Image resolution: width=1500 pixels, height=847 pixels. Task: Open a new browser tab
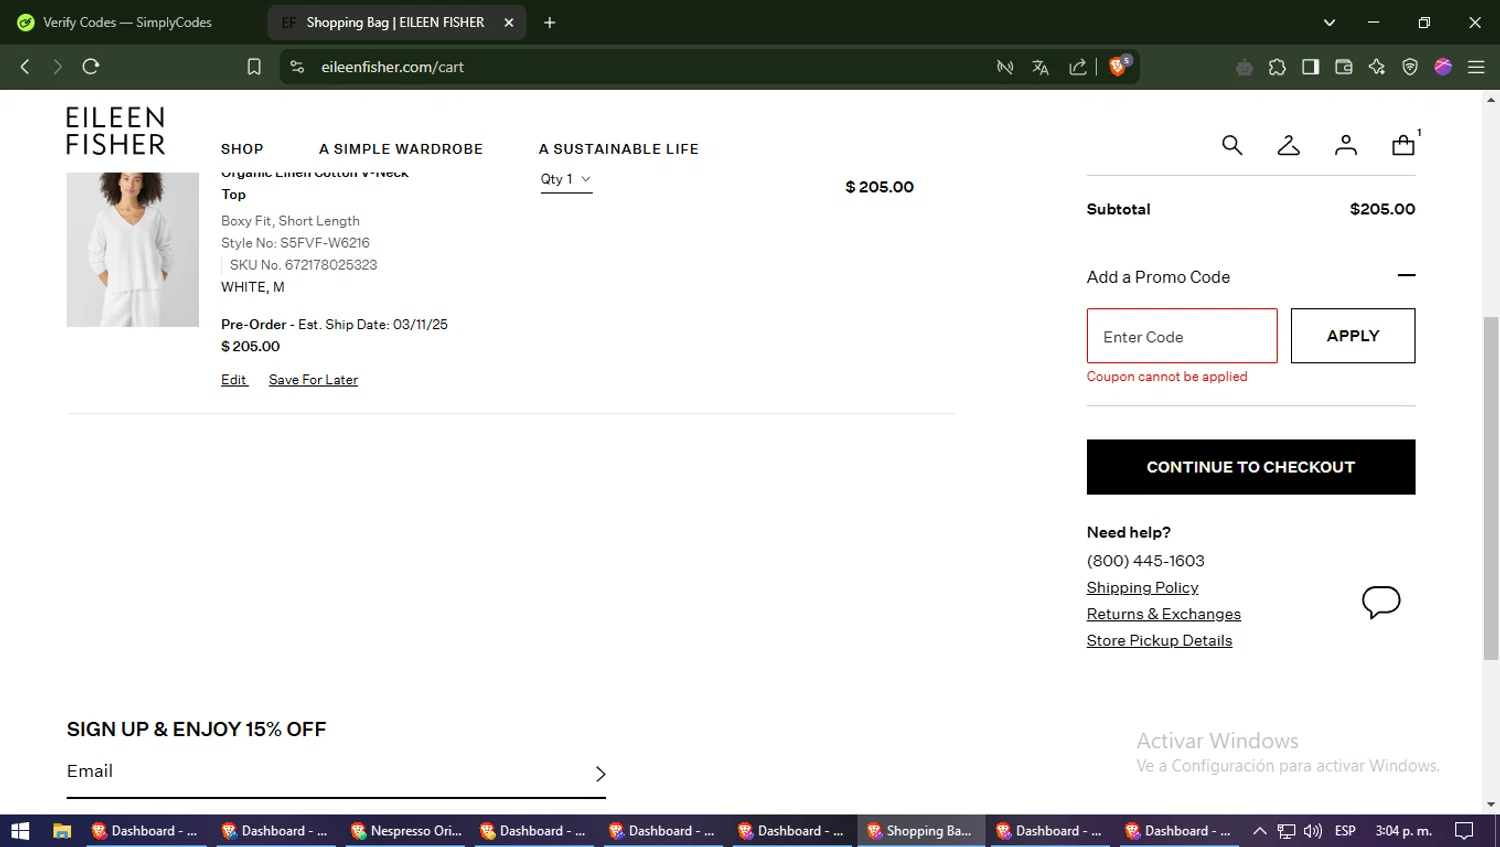click(x=549, y=22)
